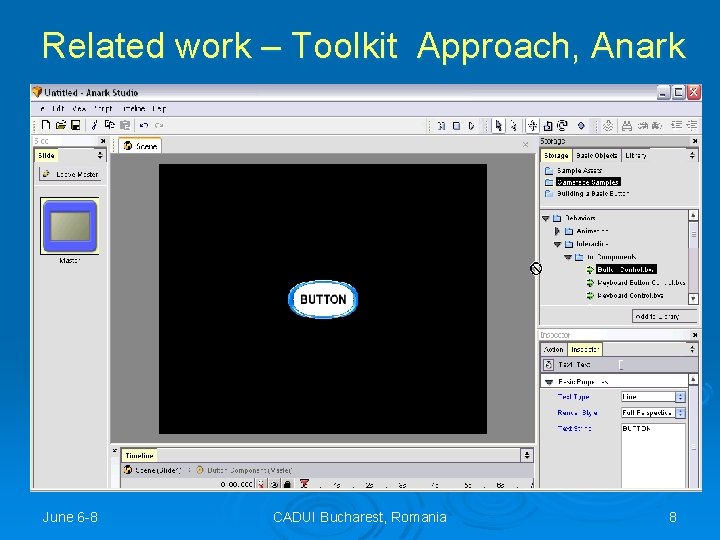
Task: Select Keyboard Control.bvs file
Action: coord(625,296)
